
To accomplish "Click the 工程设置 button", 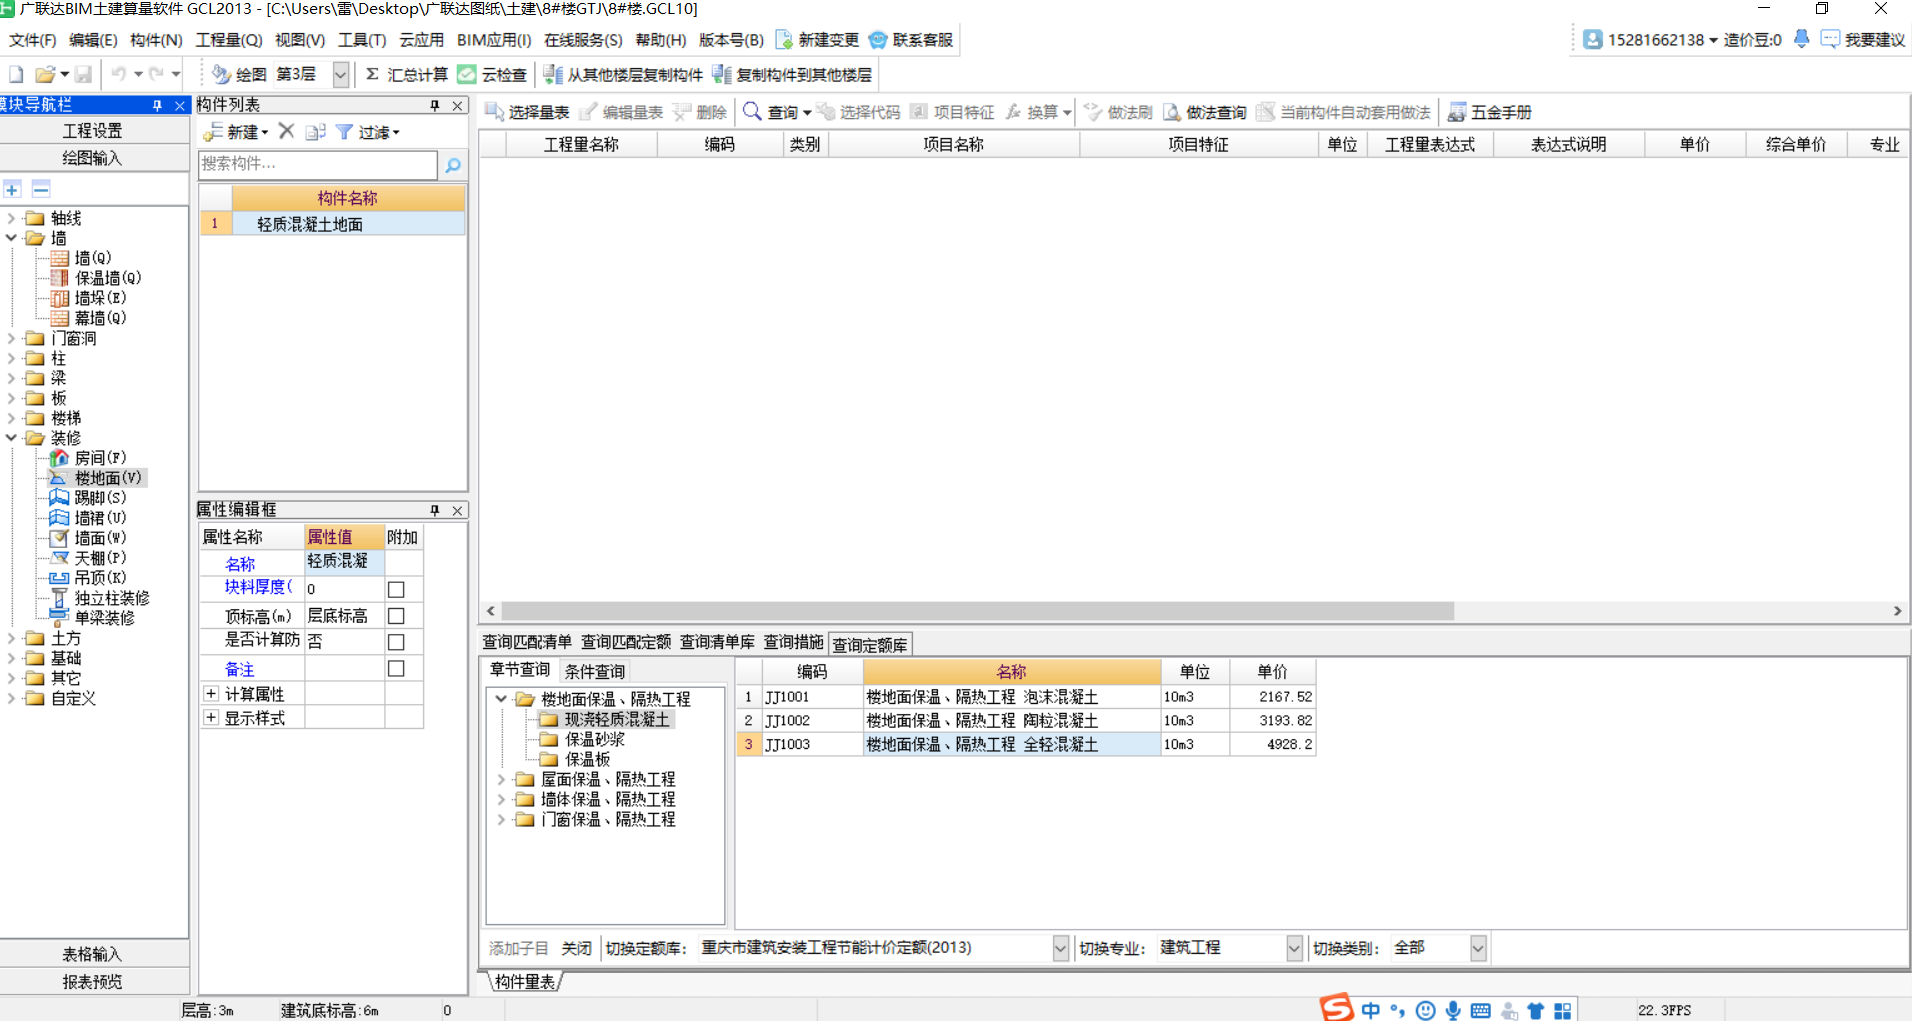I will click(x=93, y=131).
